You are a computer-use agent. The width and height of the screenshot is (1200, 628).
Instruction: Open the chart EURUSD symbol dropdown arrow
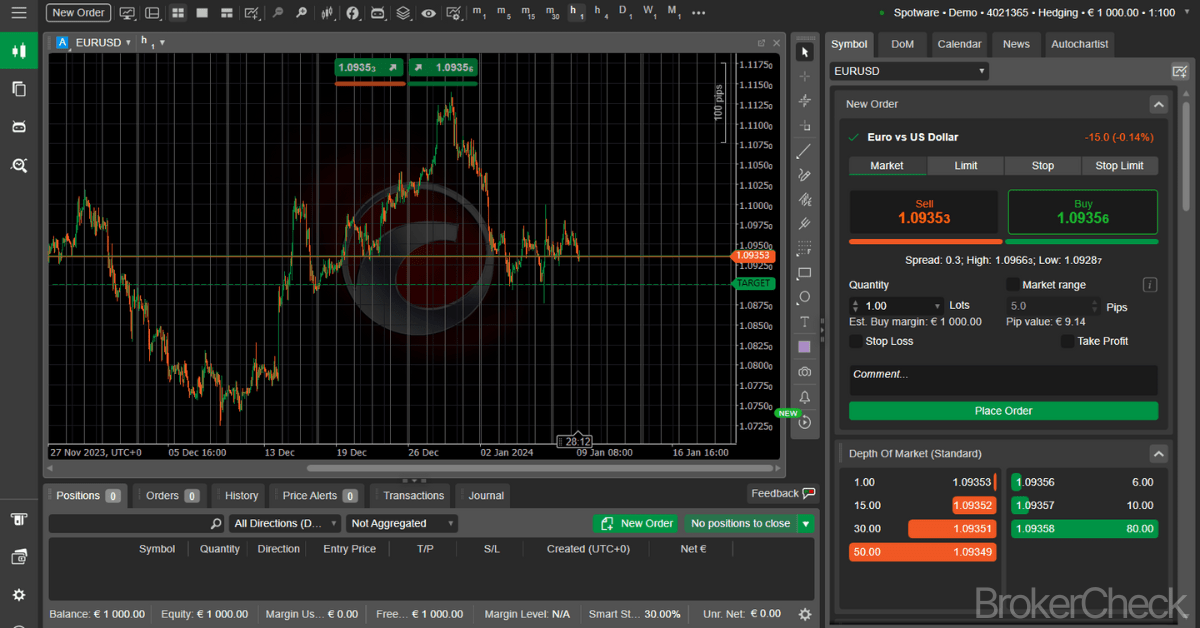(x=129, y=43)
